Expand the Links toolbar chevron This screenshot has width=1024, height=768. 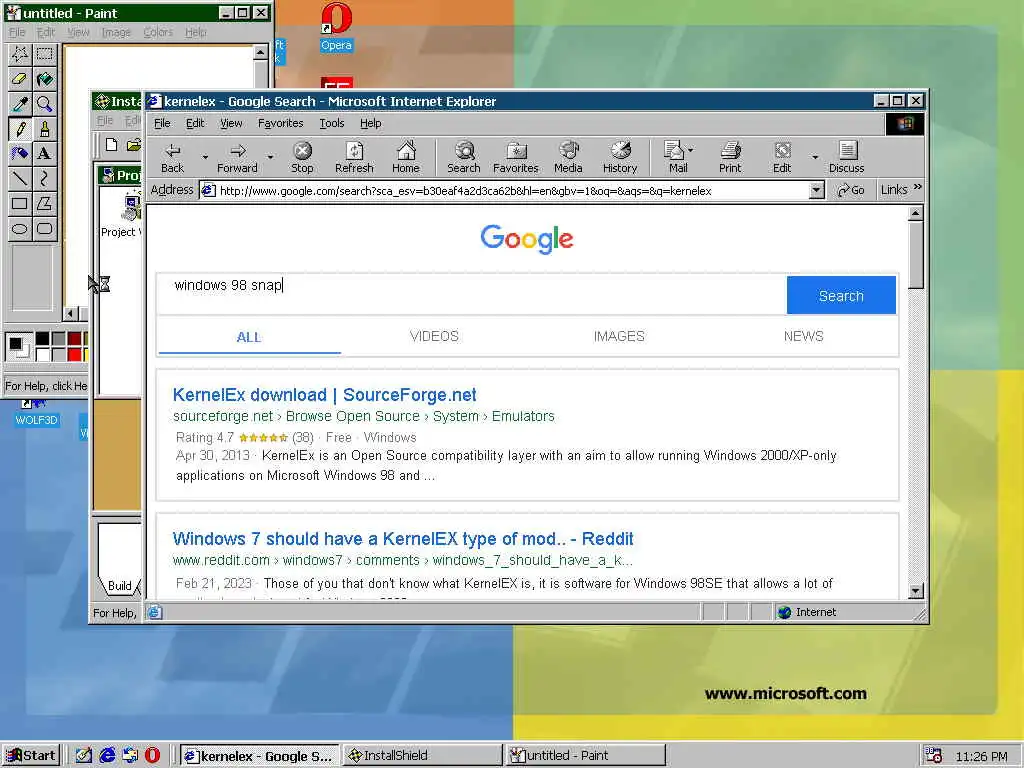(918, 187)
